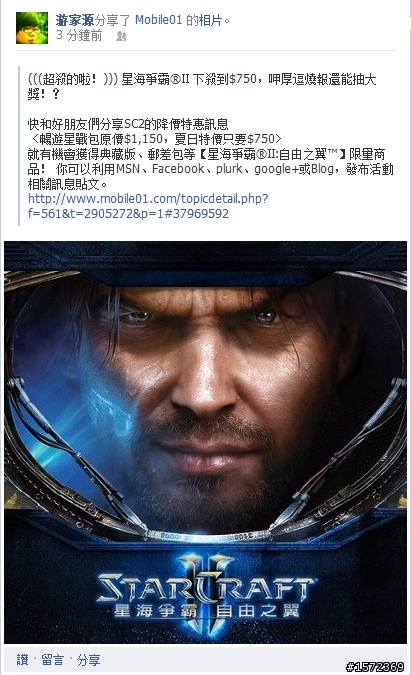Open the mobile01.com topicdetail.php URL
411x675 pixels.
tap(148, 199)
